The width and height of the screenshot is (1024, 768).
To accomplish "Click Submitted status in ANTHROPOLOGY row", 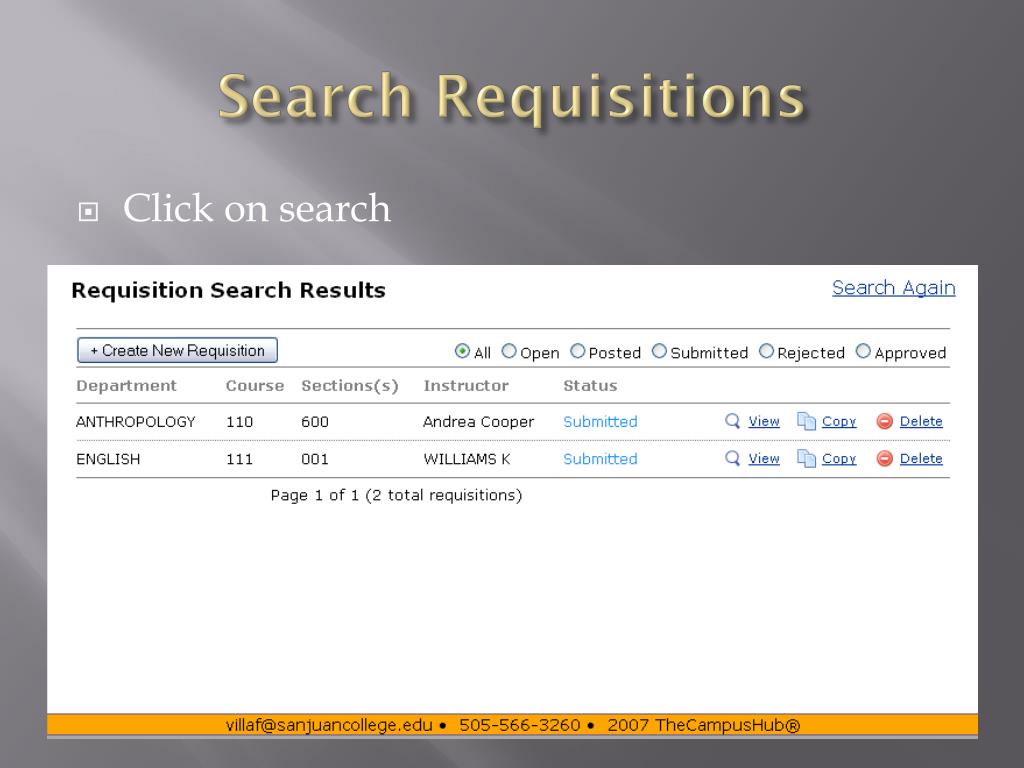I will pyautogui.click(x=600, y=421).
